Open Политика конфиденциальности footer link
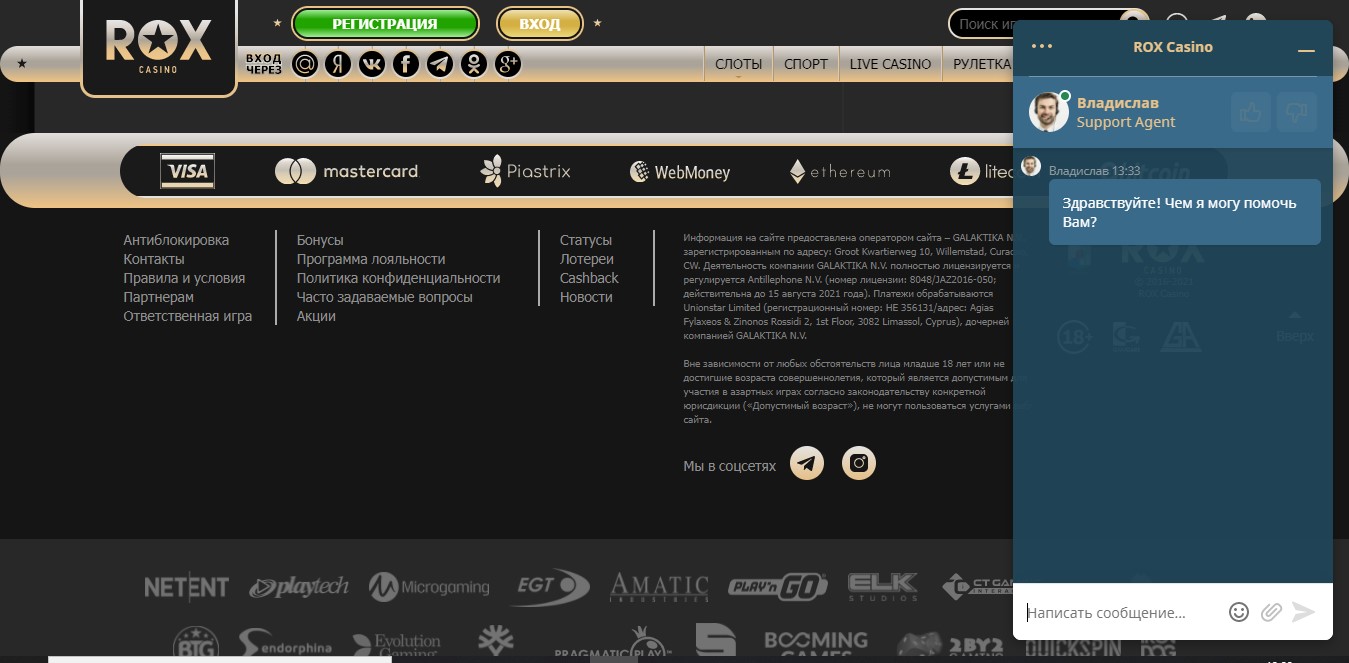Viewport: 1349px width, 663px height. [x=398, y=278]
